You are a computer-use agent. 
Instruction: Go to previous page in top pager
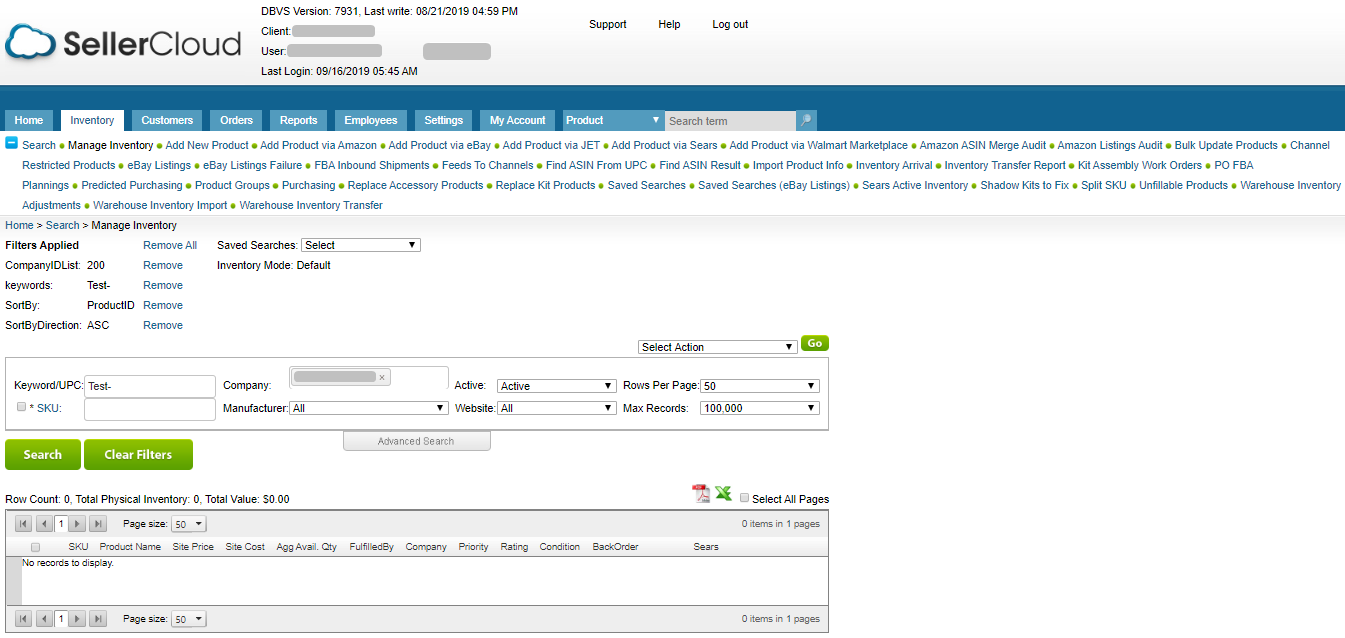tap(44, 523)
